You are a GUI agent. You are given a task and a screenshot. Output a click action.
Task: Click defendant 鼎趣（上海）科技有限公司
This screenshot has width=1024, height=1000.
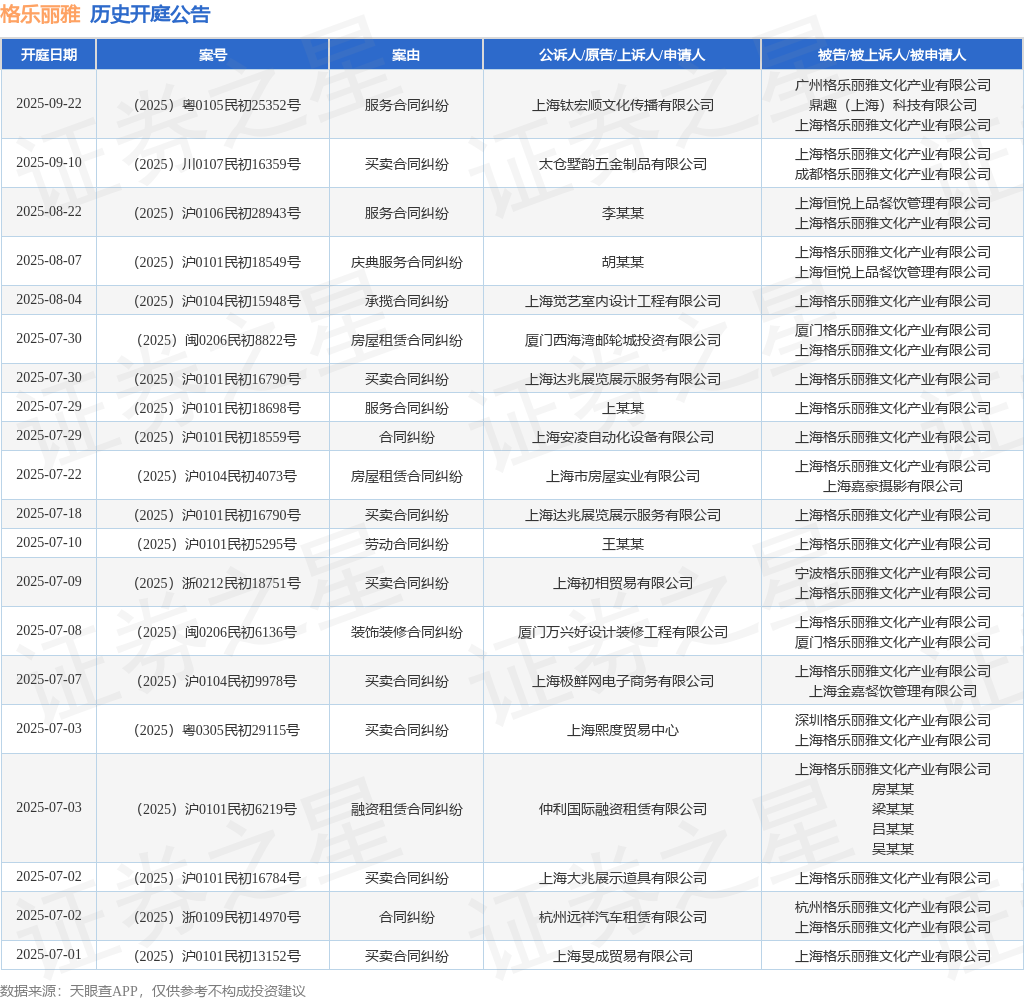(893, 105)
